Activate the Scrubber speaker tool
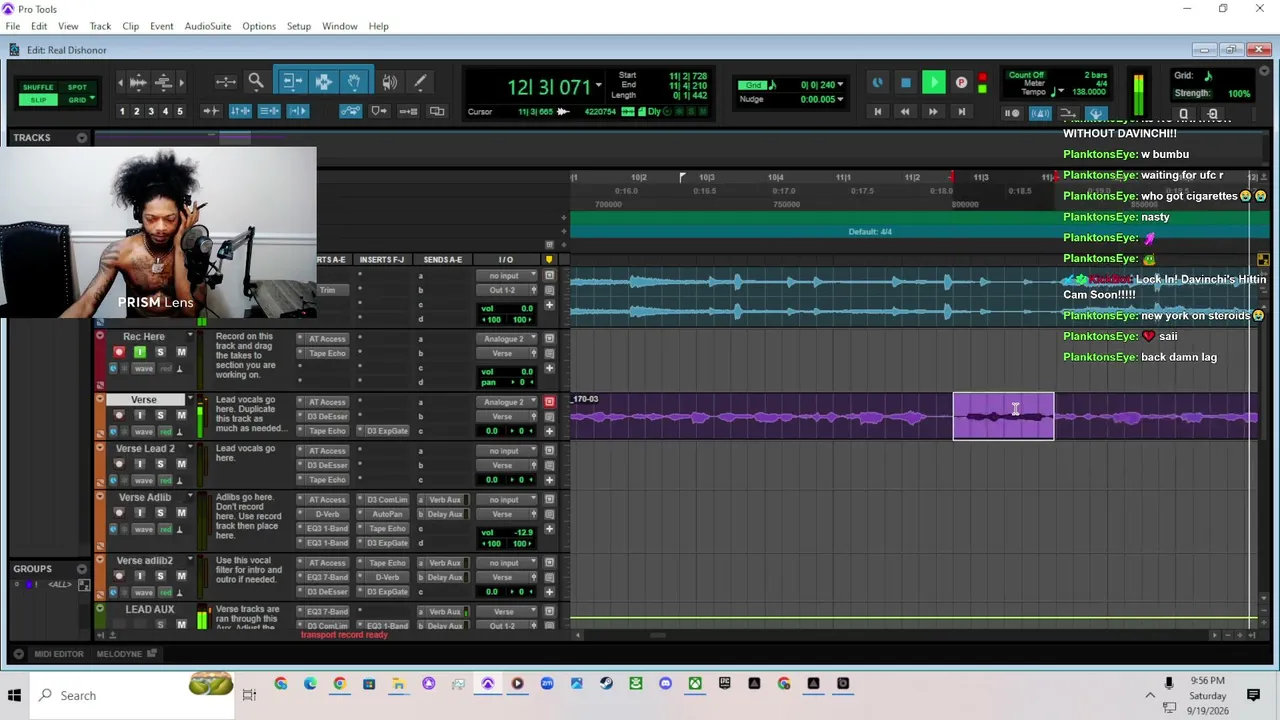Image resolution: width=1280 pixels, height=720 pixels. (x=389, y=82)
